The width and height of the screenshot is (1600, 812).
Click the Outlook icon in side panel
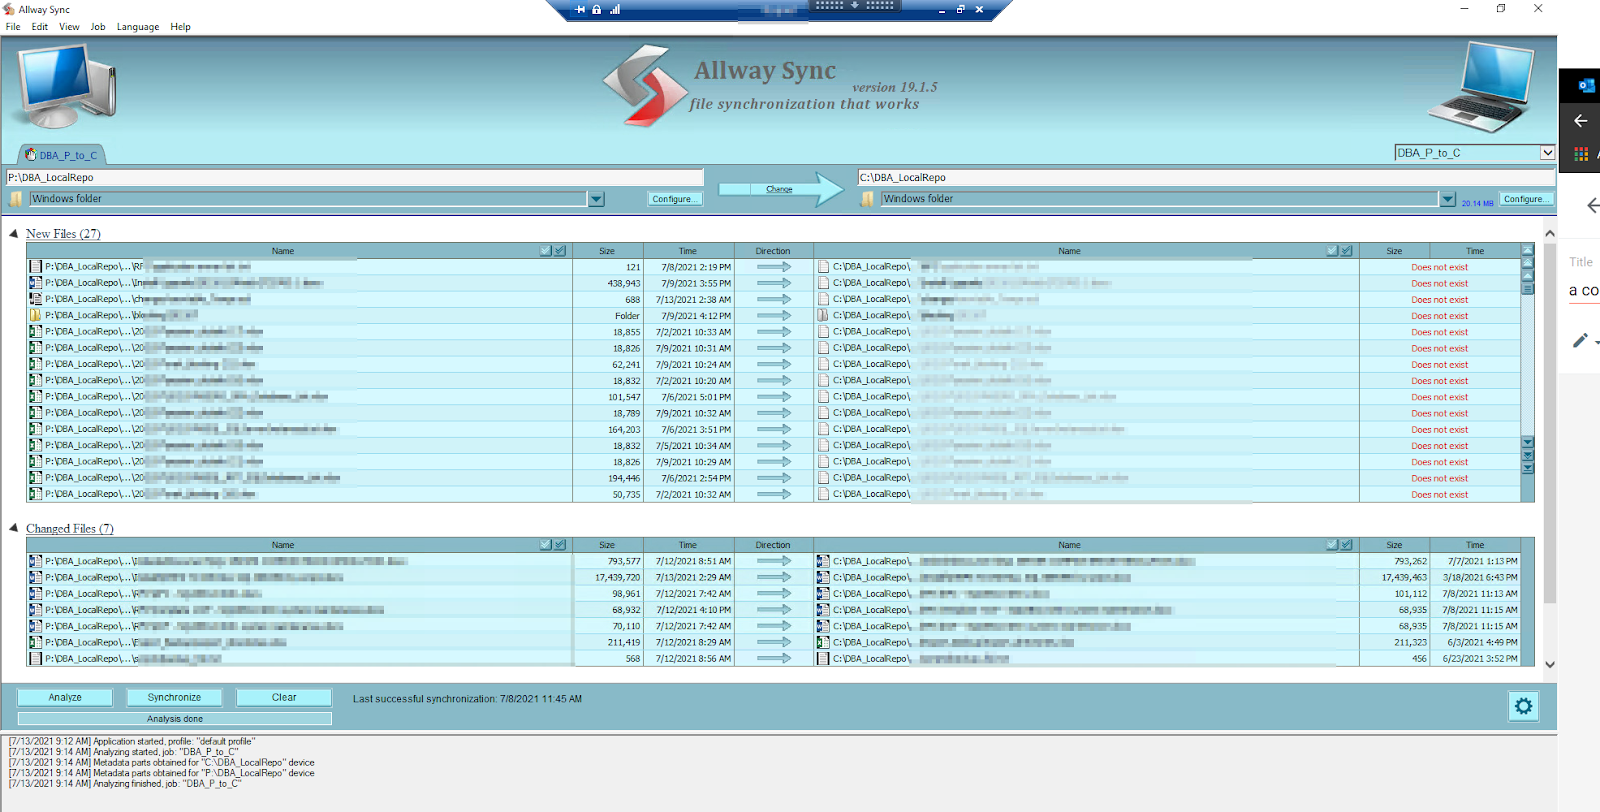(x=1586, y=85)
